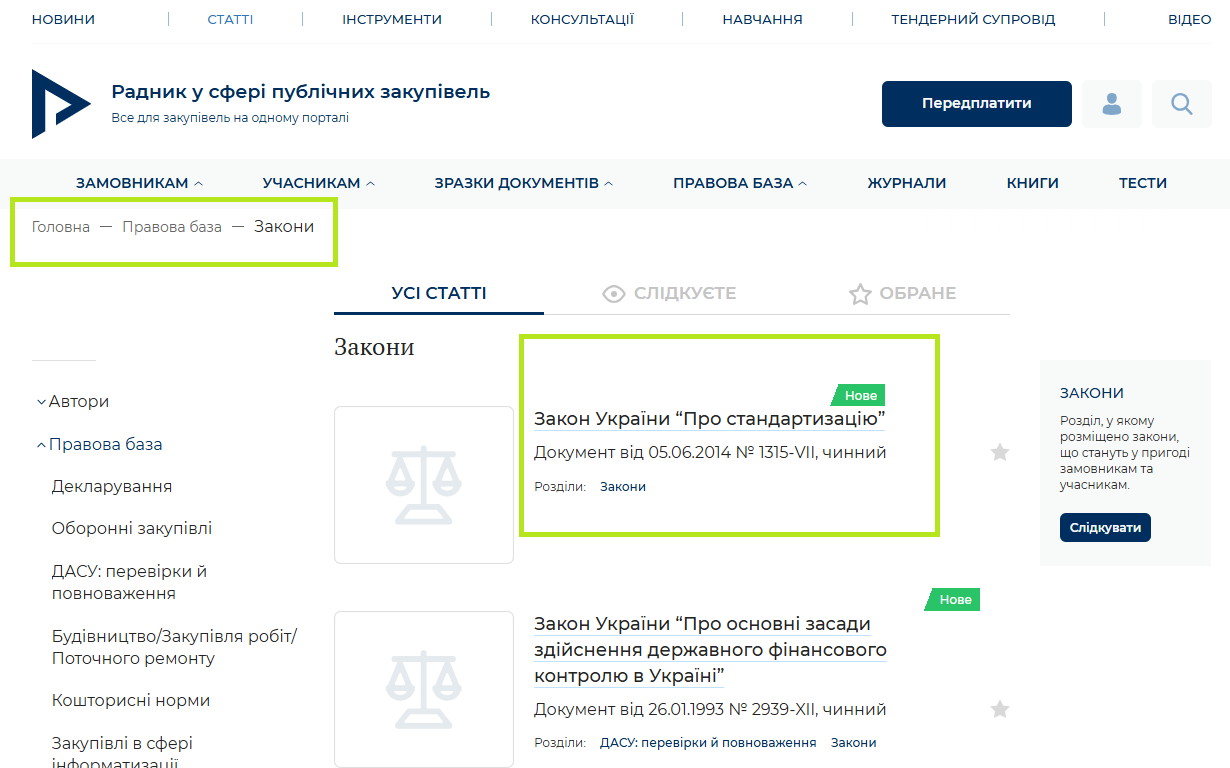Open the Головна breadcrumb link

click(61, 227)
